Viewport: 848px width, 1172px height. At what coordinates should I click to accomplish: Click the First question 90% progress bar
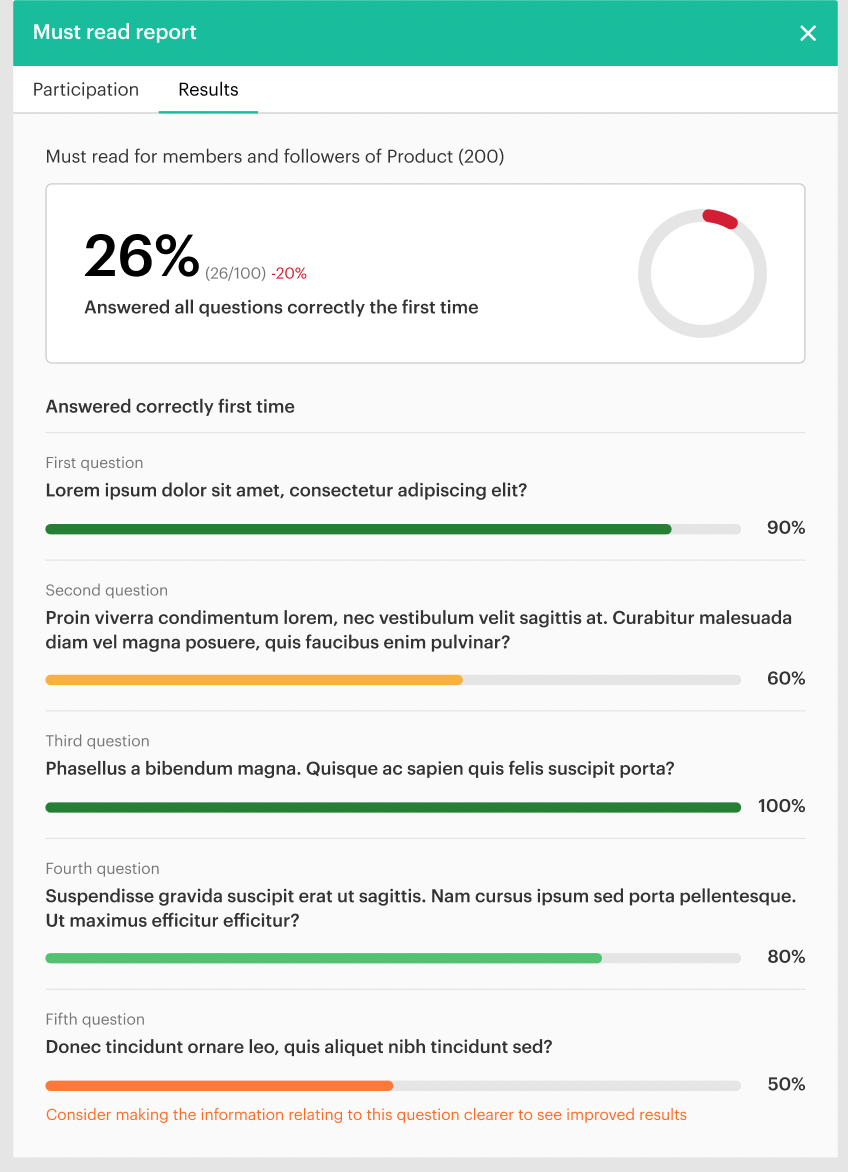pyautogui.click(x=358, y=529)
